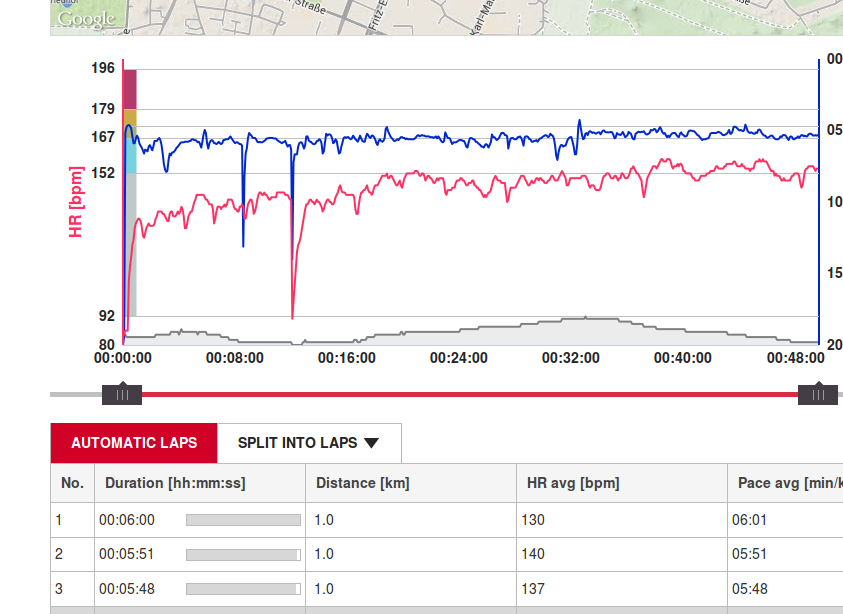
Task: Switch to the Automatic Laps tab
Action: click(134, 443)
